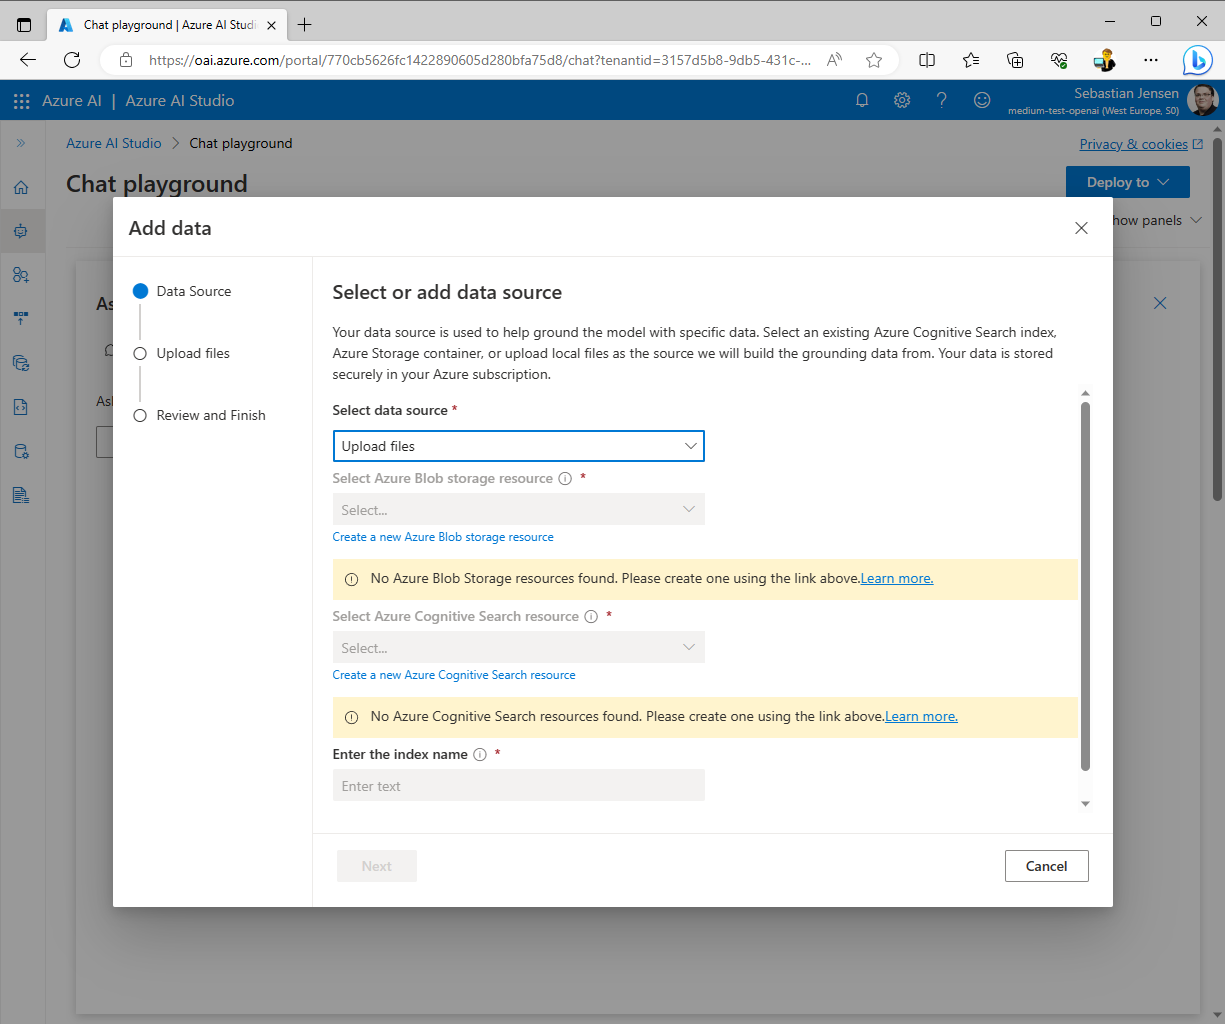
Task: Click the notifications bell icon
Action: pyautogui.click(x=862, y=100)
